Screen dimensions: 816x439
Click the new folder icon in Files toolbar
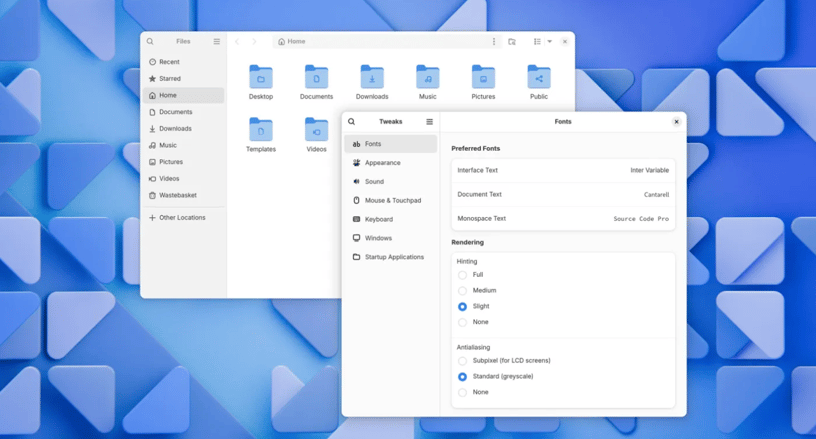coord(512,42)
